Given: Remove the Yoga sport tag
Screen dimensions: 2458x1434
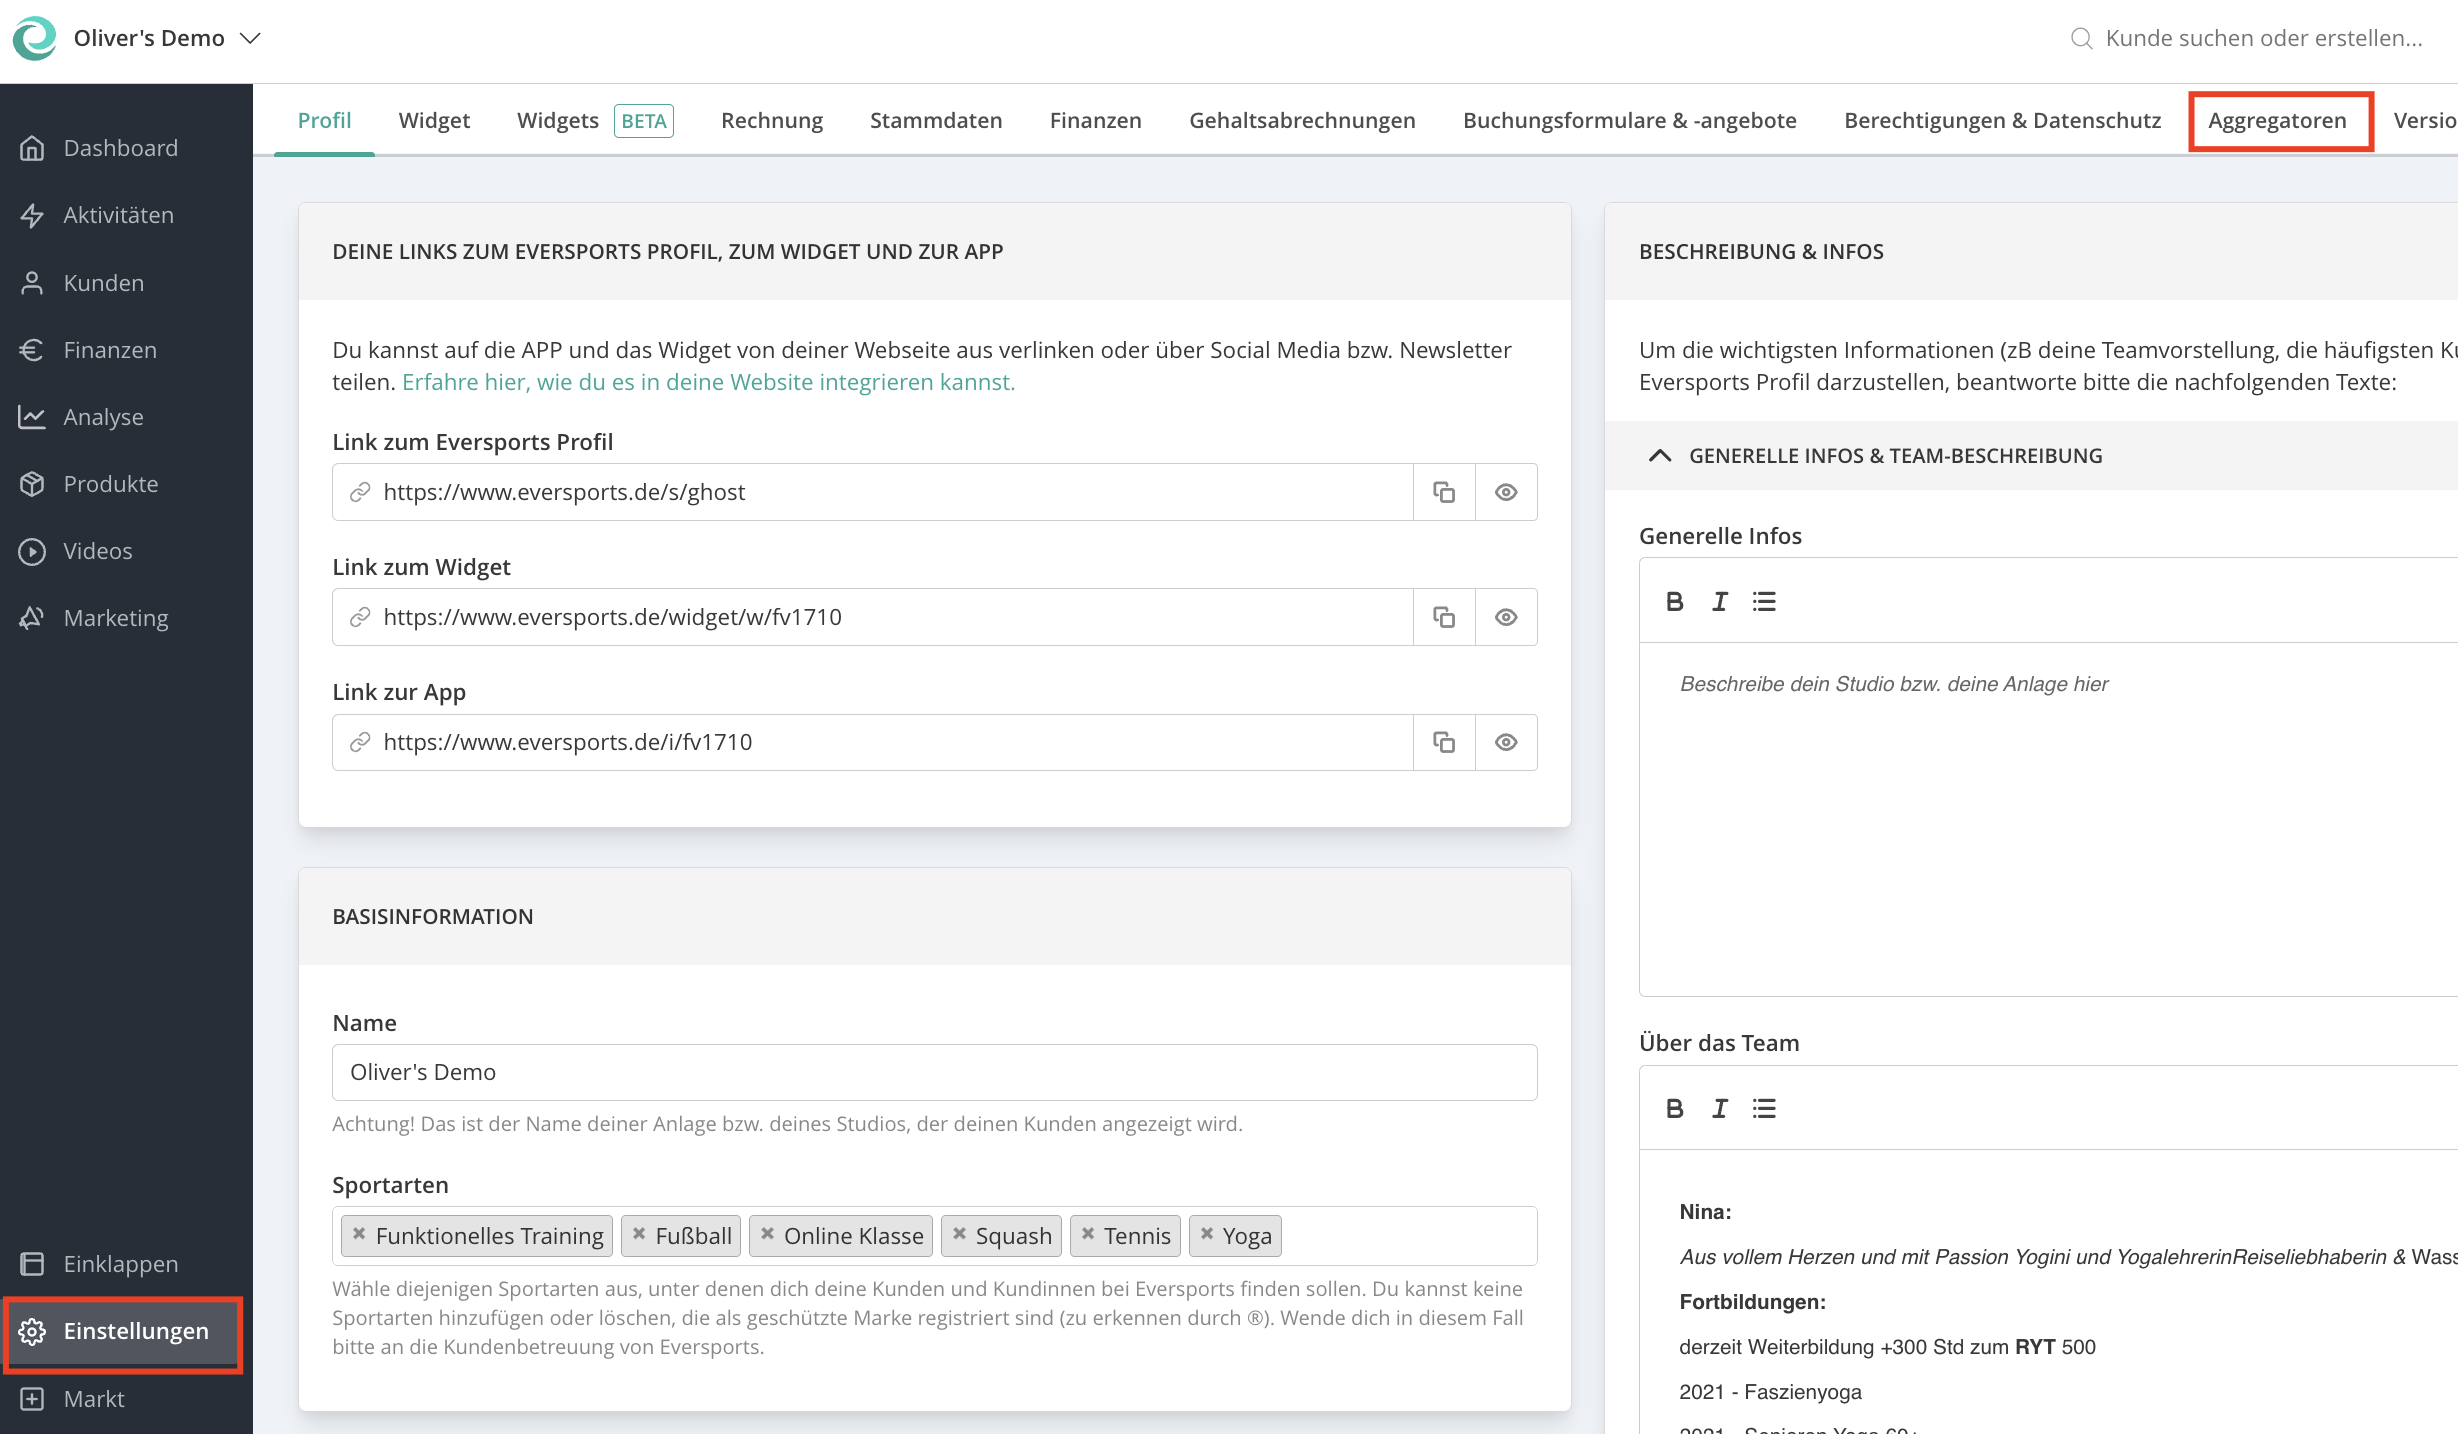Looking at the screenshot, I should click(x=1207, y=1234).
